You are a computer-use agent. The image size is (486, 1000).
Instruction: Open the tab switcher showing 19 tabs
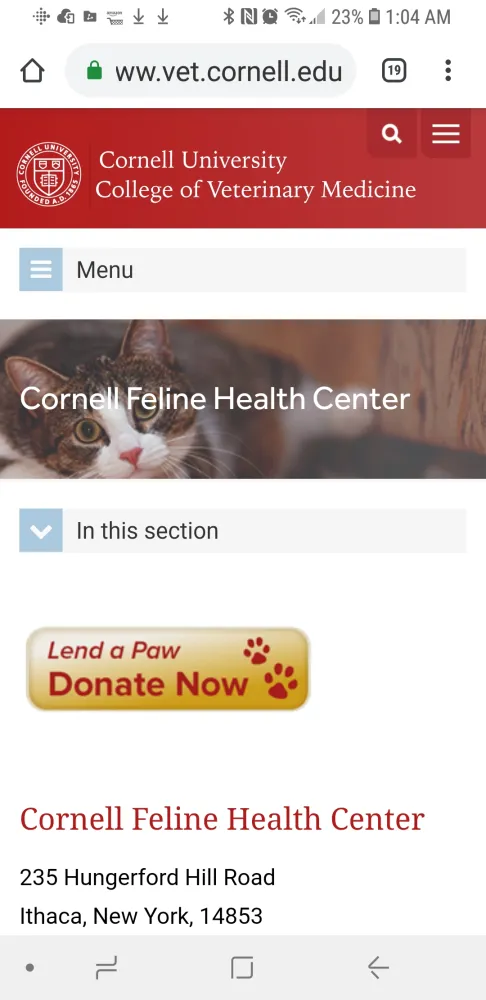point(394,71)
